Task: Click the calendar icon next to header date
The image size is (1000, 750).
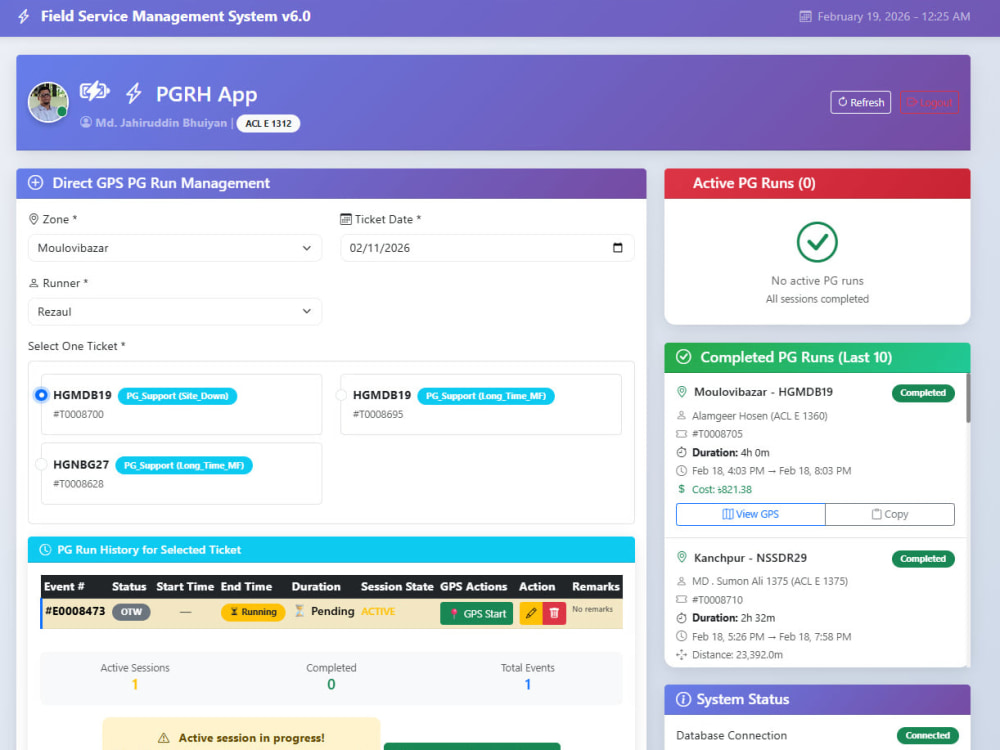Action: coord(805,17)
